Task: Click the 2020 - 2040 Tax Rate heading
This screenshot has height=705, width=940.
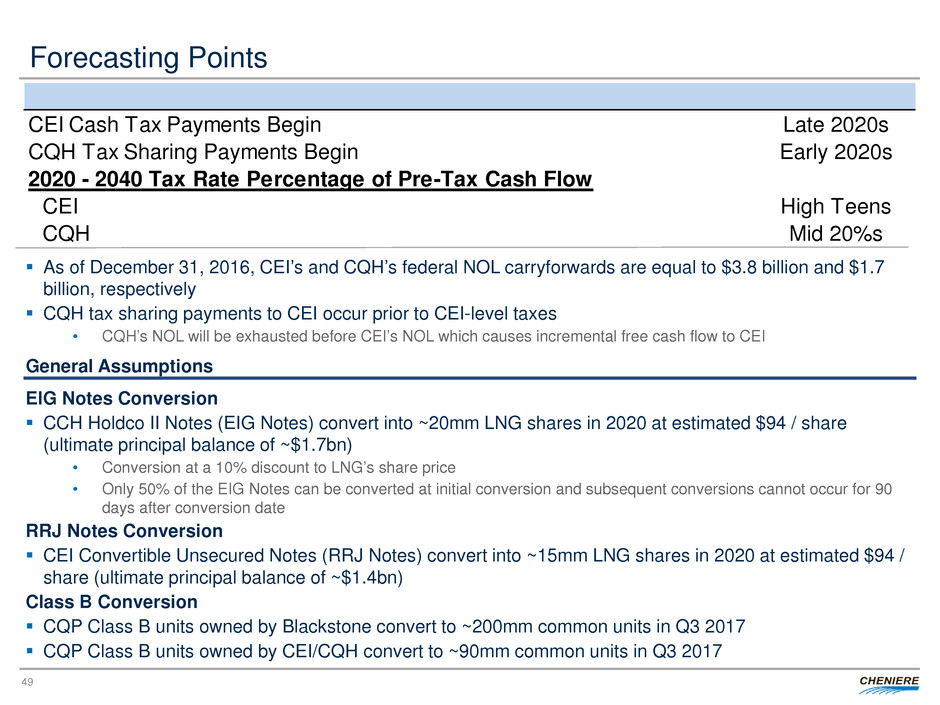Action: 310,179
